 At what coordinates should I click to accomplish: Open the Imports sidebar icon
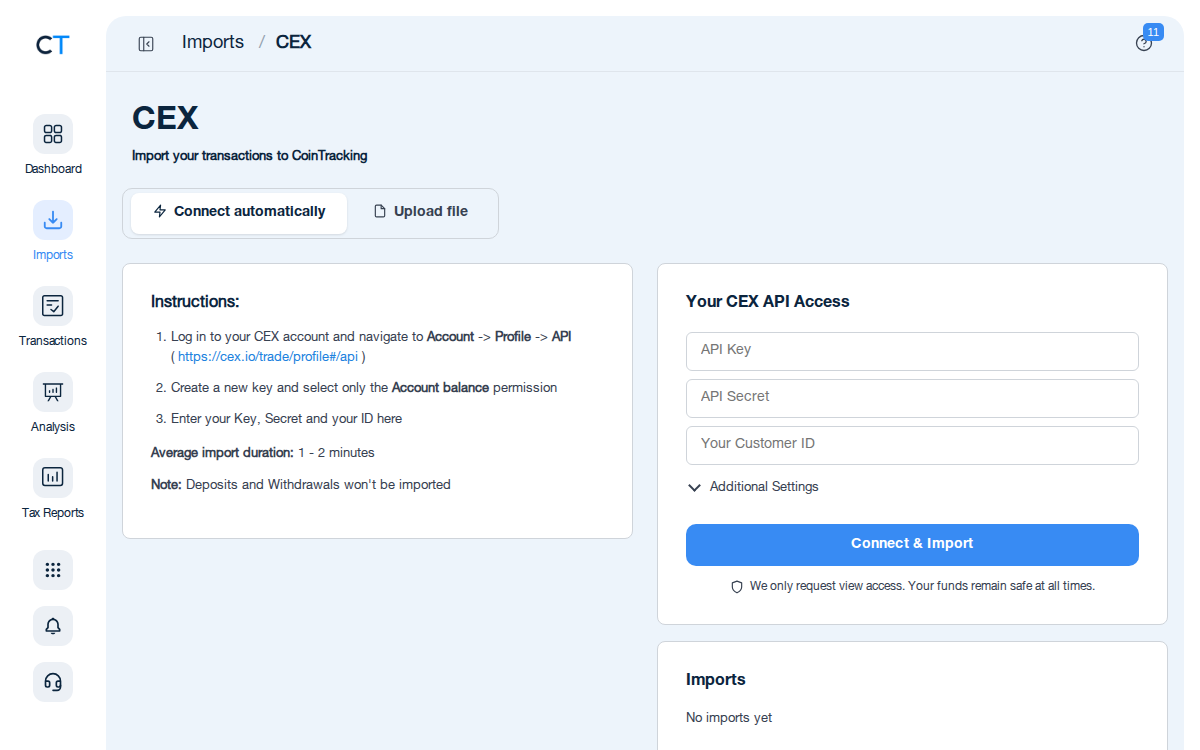pos(53,220)
